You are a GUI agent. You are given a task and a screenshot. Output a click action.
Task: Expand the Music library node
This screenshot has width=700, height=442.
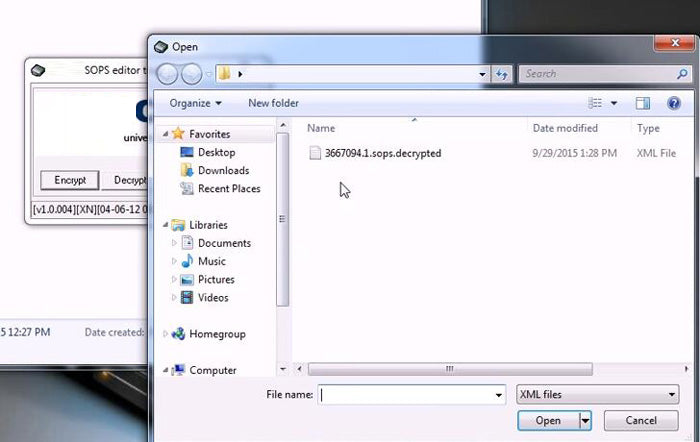click(x=174, y=261)
